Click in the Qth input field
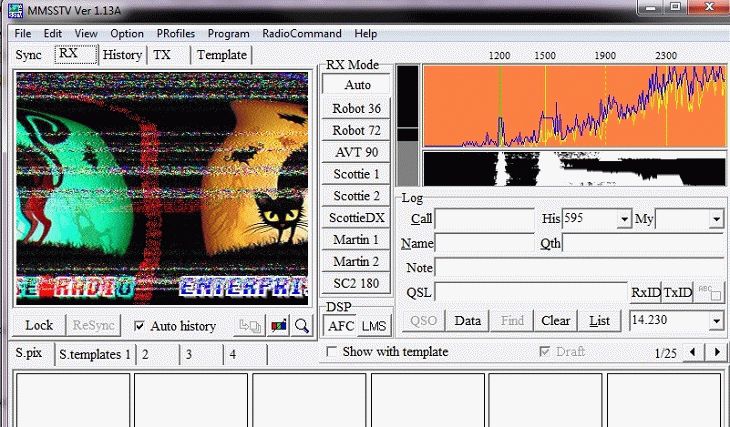The width and height of the screenshot is (730, 427). [x=643, y=243]
